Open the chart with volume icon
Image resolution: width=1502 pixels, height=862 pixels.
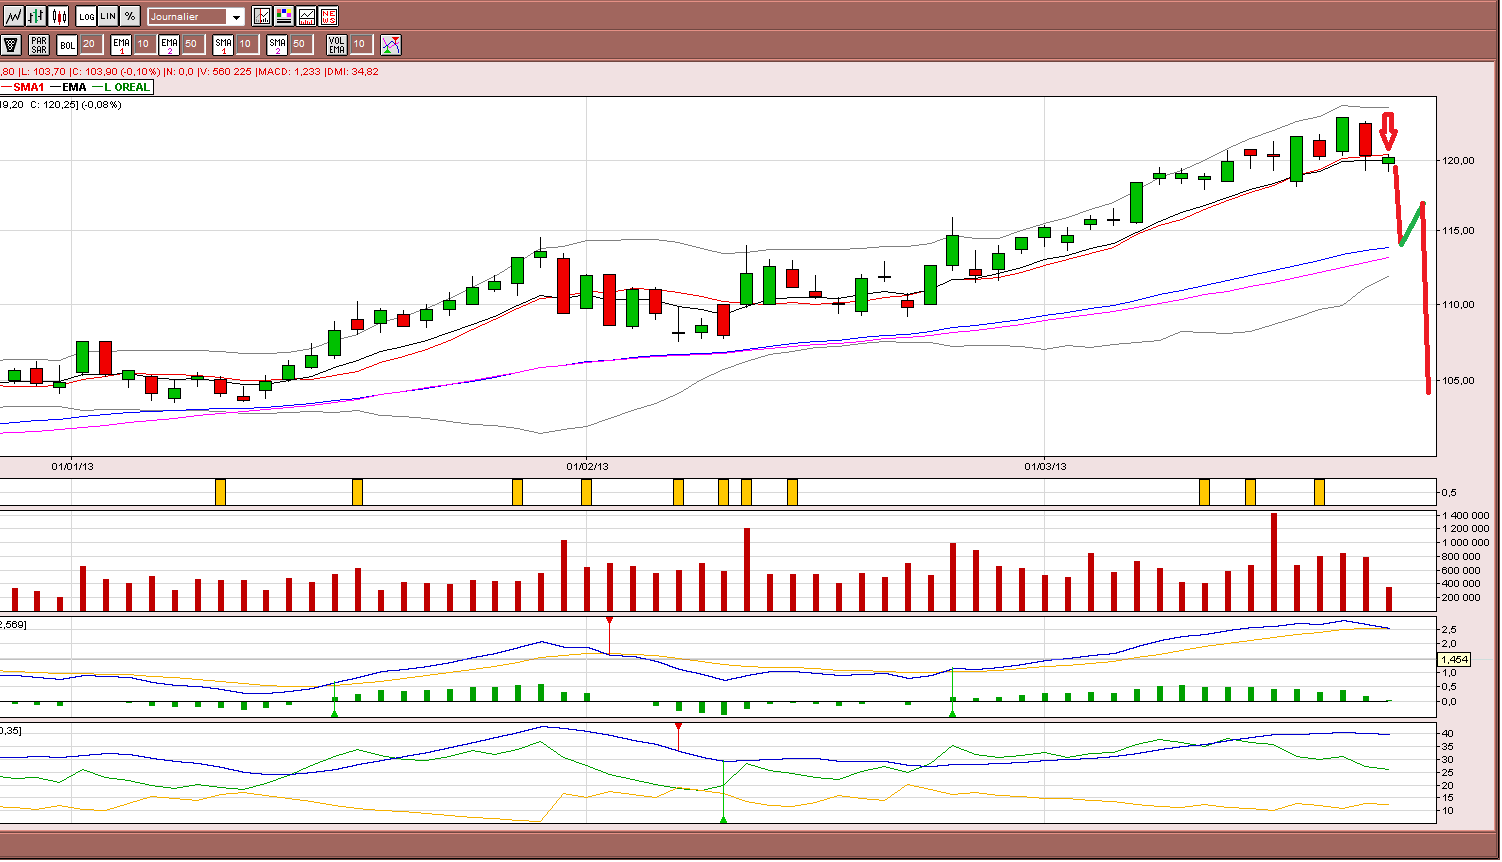click(x=306, y=16)
